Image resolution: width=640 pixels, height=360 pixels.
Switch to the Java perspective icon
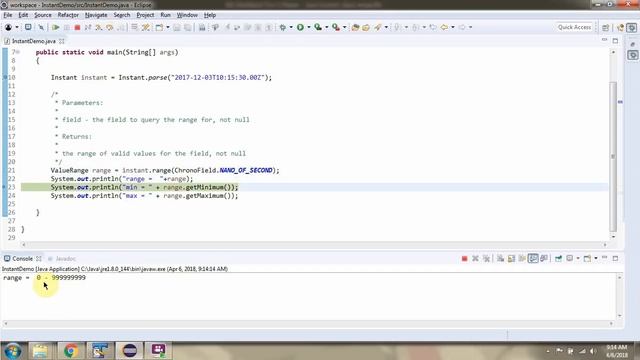620,27
